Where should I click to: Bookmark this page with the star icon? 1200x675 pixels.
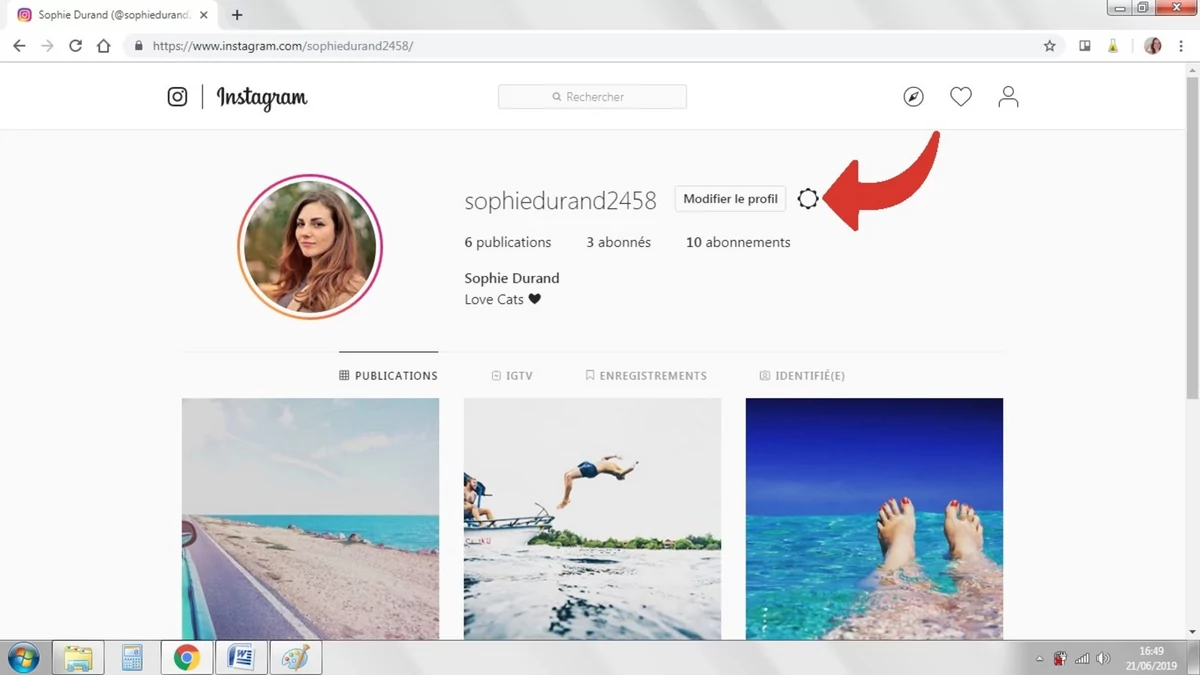pyautogui.click(x=1049, y=46)
